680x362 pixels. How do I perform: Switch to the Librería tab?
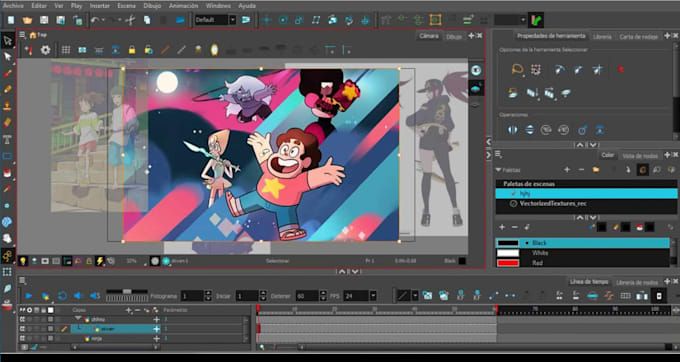(602, 37)
